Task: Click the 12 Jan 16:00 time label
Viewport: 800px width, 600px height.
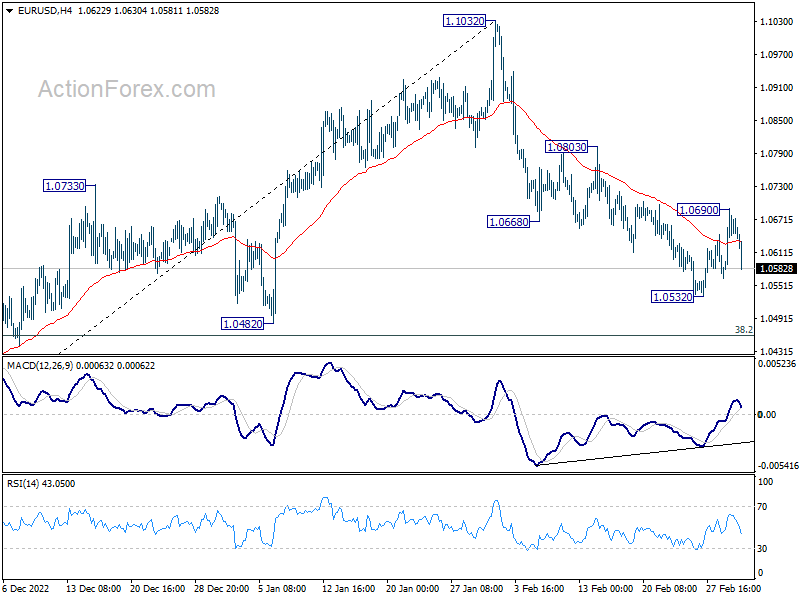Action: 349,589
